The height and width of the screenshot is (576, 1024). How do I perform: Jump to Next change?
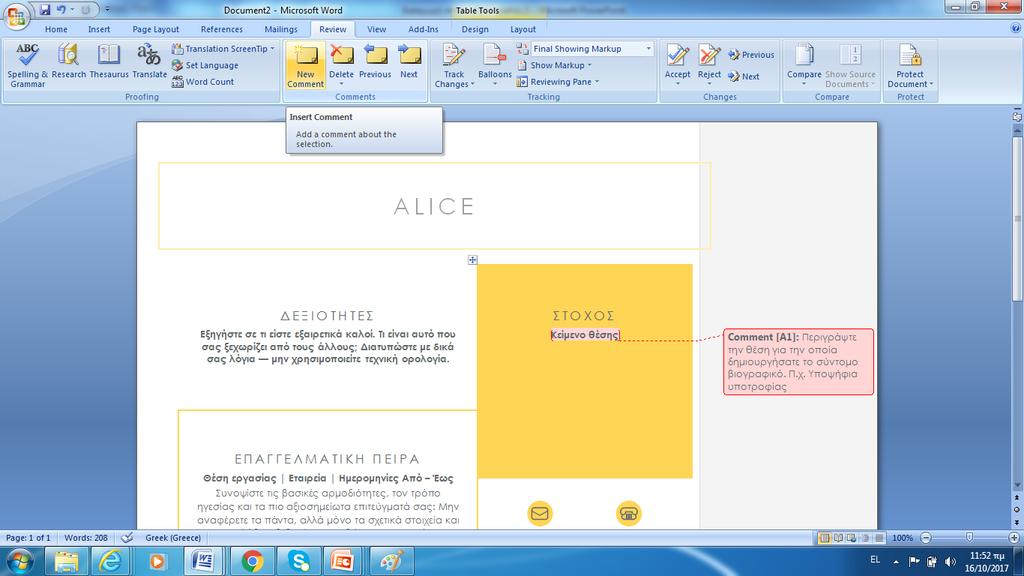click(744, 76)
